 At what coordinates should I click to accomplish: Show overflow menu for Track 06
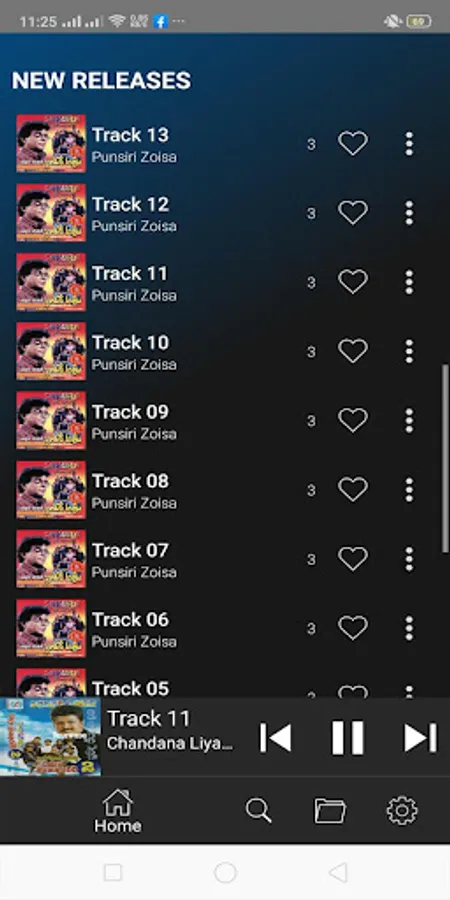click(x=409, y=629)
